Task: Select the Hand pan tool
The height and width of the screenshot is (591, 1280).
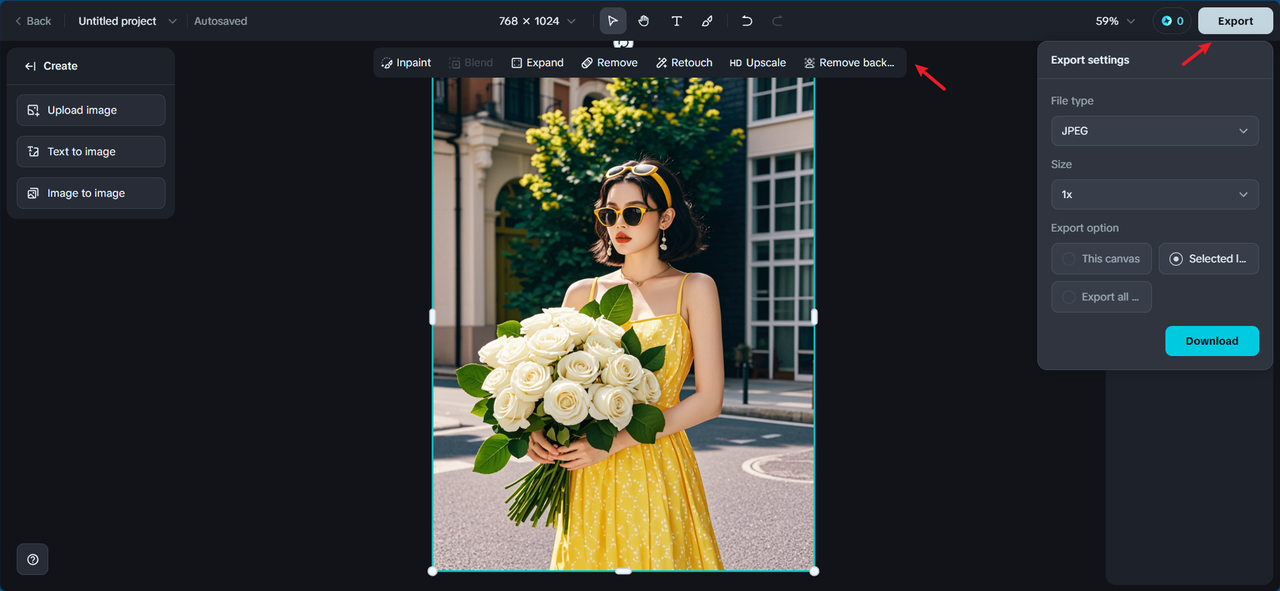Action: 644,21
